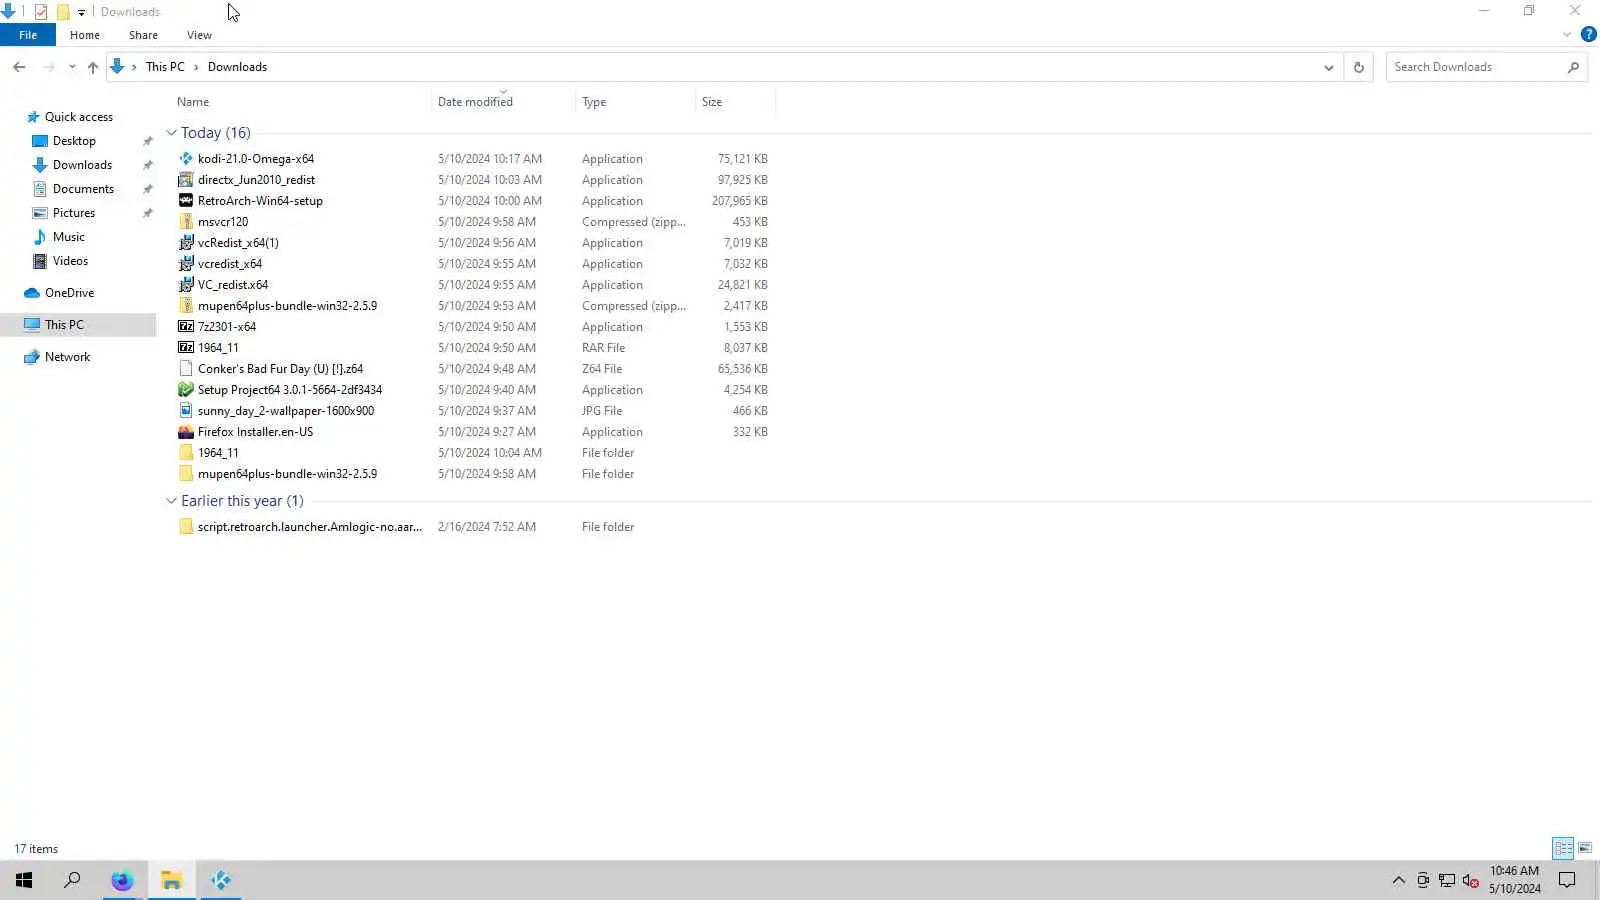Image resolution: width=1600 pixels, height=900 pixels.
Task: Click the vcredist_x64 installer icon
Action: 186,264
